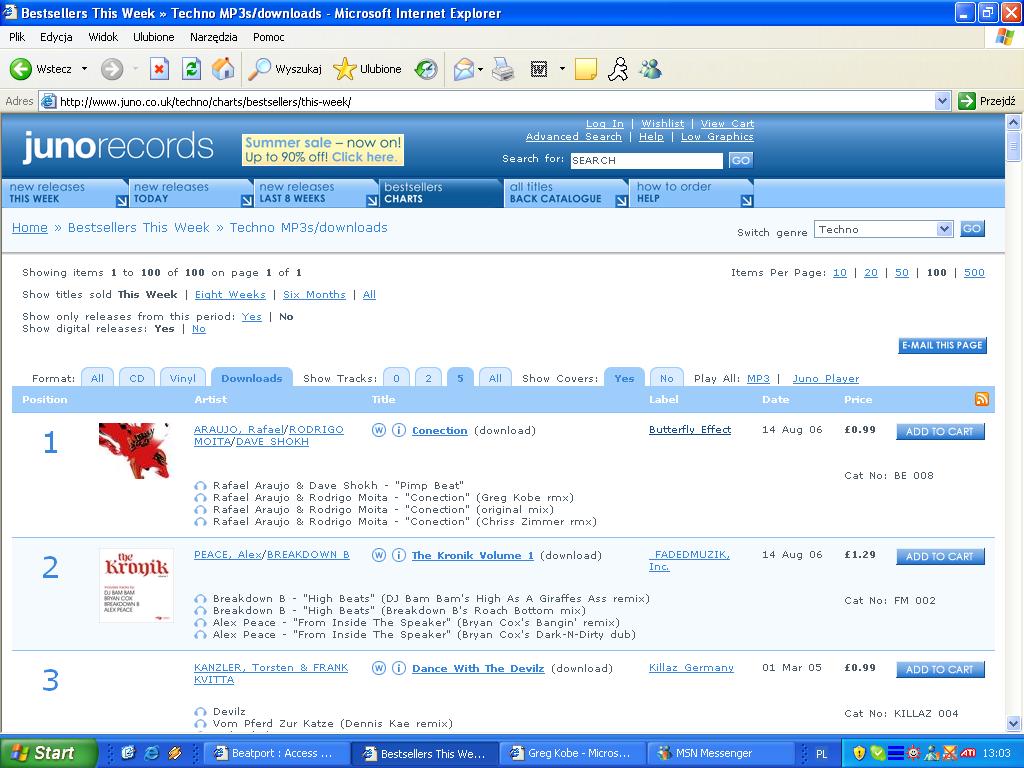
Task: Open the Plik menu
Action: (x=17, y=37)
